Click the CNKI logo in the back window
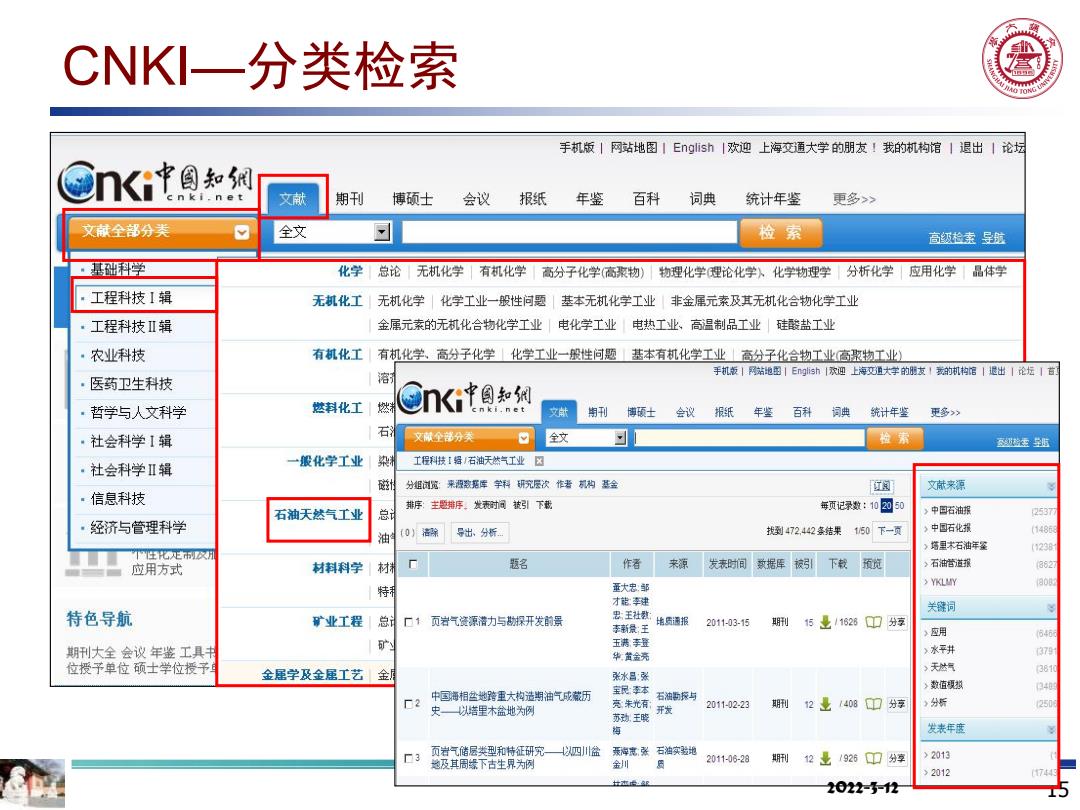This screenshot has height=810, width=1080. (x=155, y=183)
